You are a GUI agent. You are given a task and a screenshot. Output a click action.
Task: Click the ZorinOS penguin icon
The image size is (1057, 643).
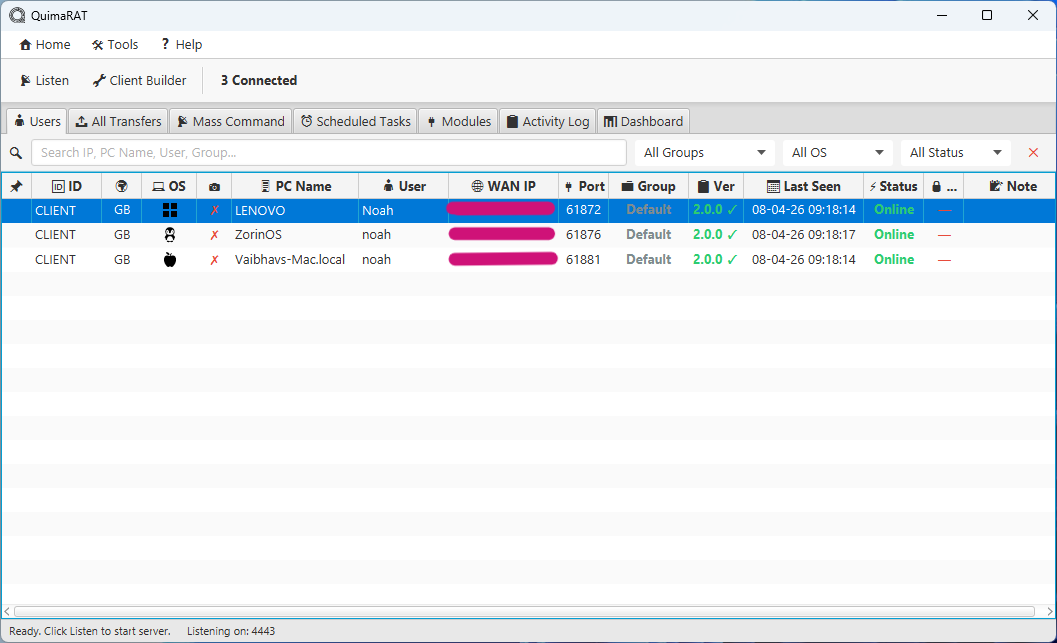pos(169,234)
